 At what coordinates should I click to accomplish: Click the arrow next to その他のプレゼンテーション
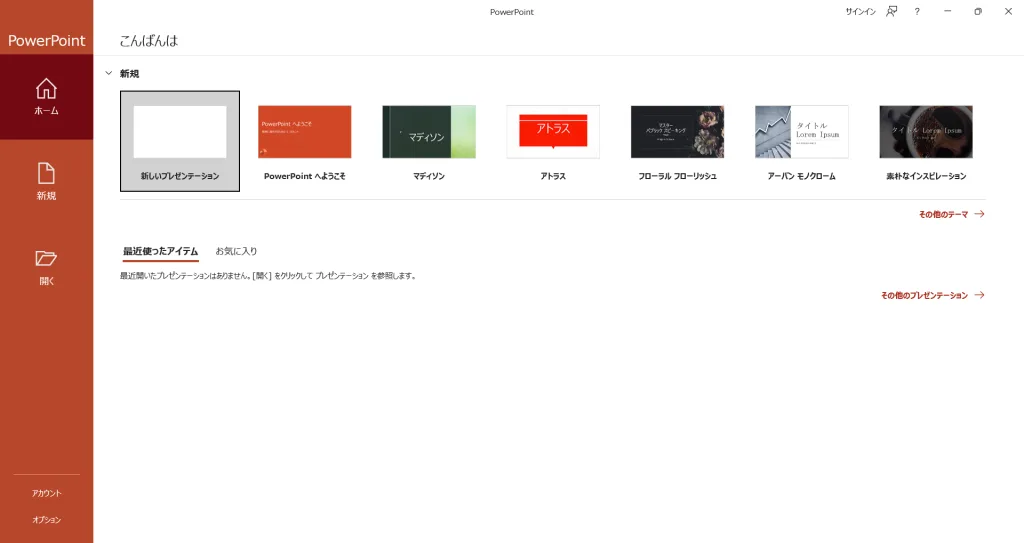pyautogui.click(x=979, y=296)
